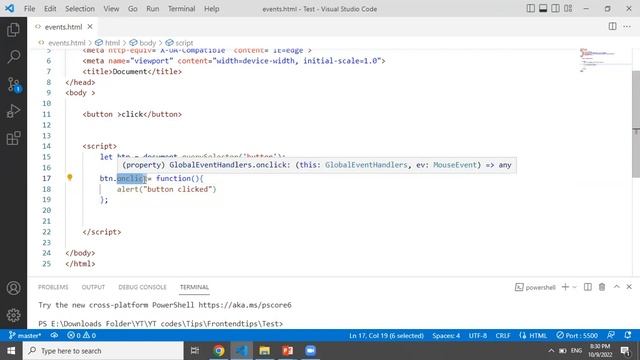Kill terminal with trash icon
This screenshot has height=360, width=640.
point(602,287)
